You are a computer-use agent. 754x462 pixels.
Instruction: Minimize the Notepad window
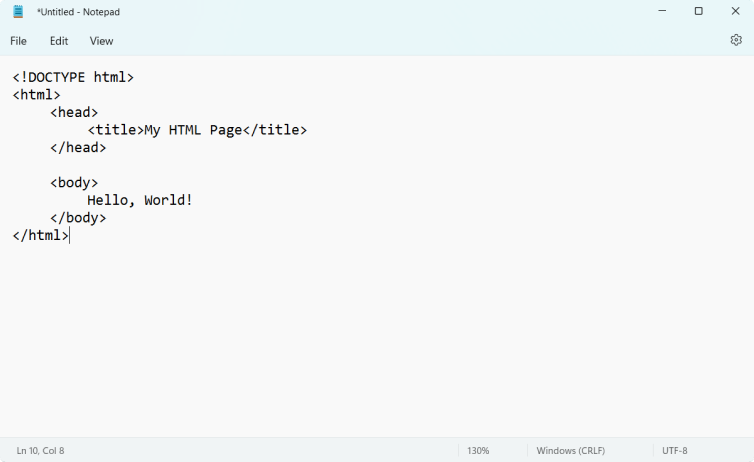662,11
